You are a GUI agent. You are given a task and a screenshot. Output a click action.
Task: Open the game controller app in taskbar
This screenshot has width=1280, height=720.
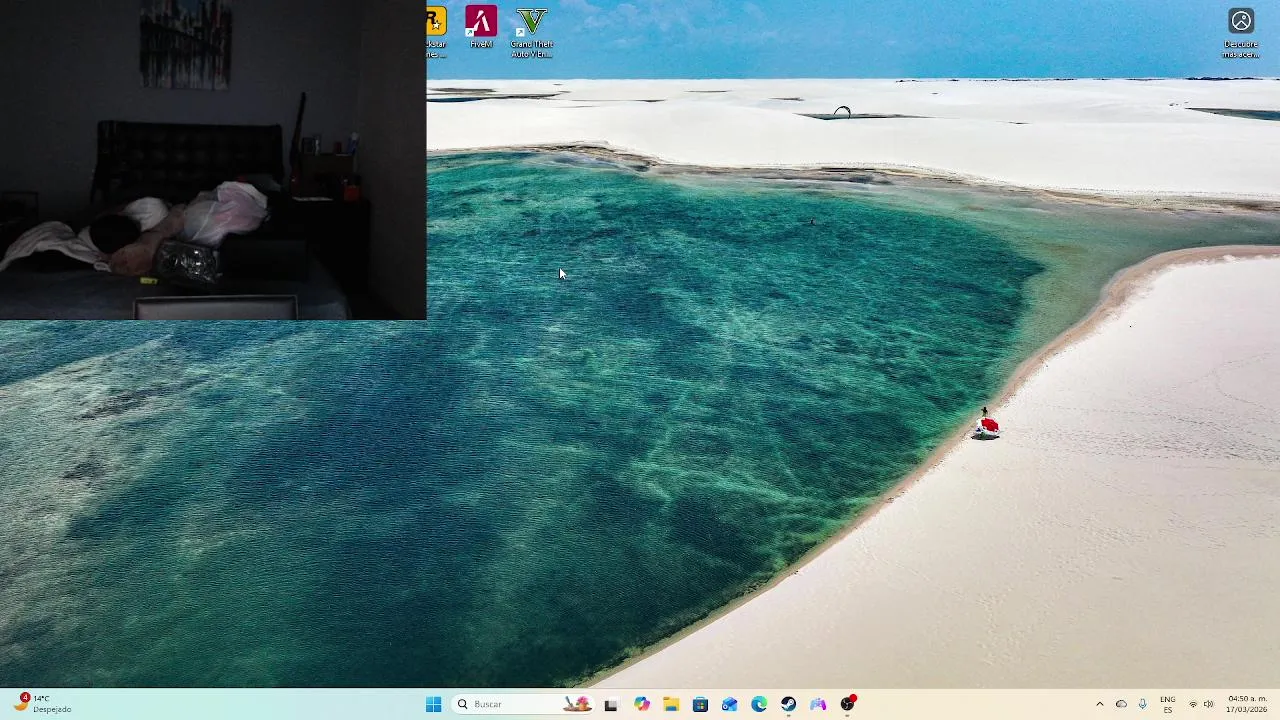[x=818, y=704]
